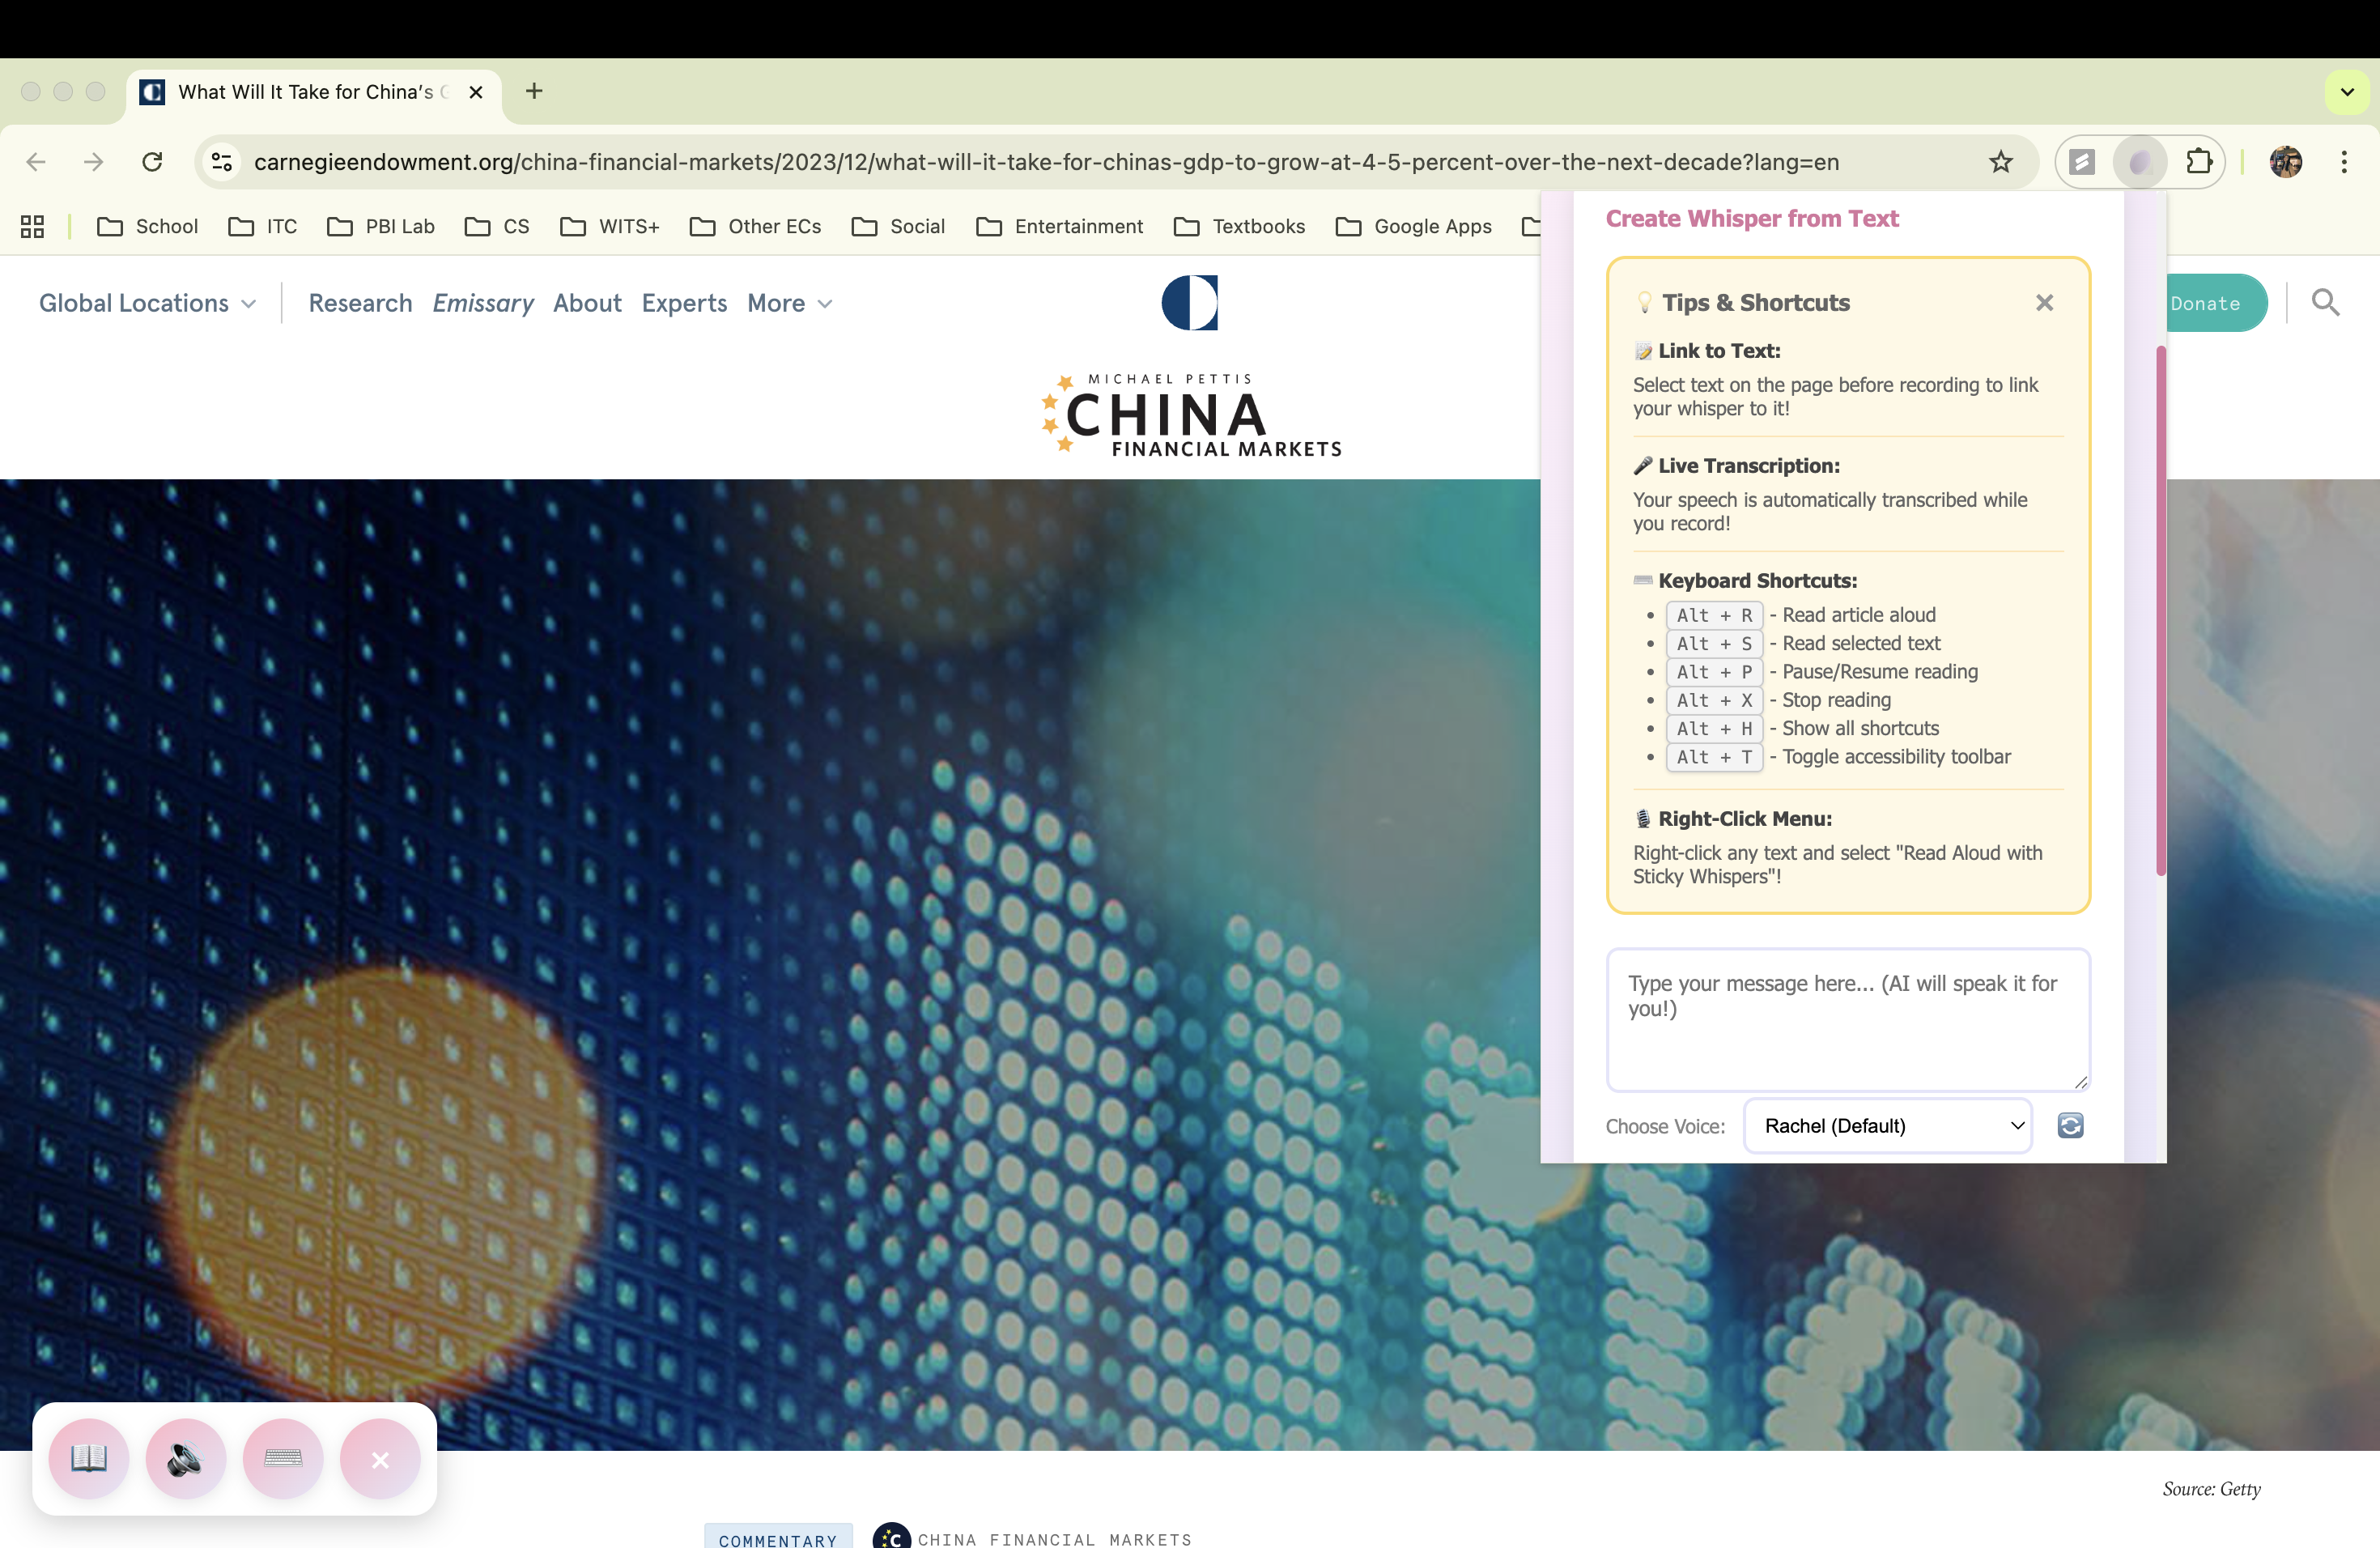The height and width of the screenshot is (1548, 2380).
Task: Dismiss the Tips & Shortcuts box
Action: pos(2044,302)
